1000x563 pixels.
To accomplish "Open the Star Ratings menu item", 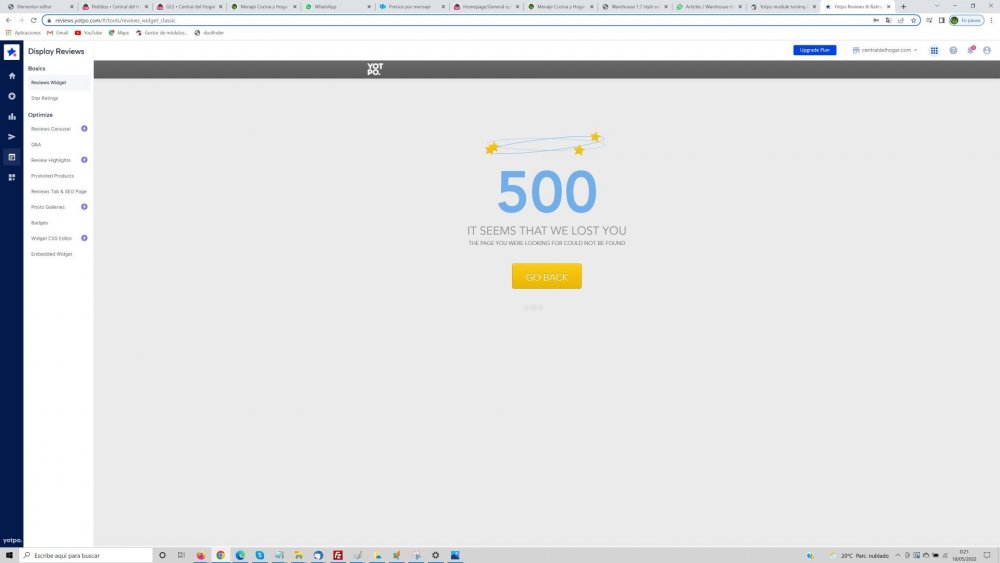I will [x=45, y=98].
